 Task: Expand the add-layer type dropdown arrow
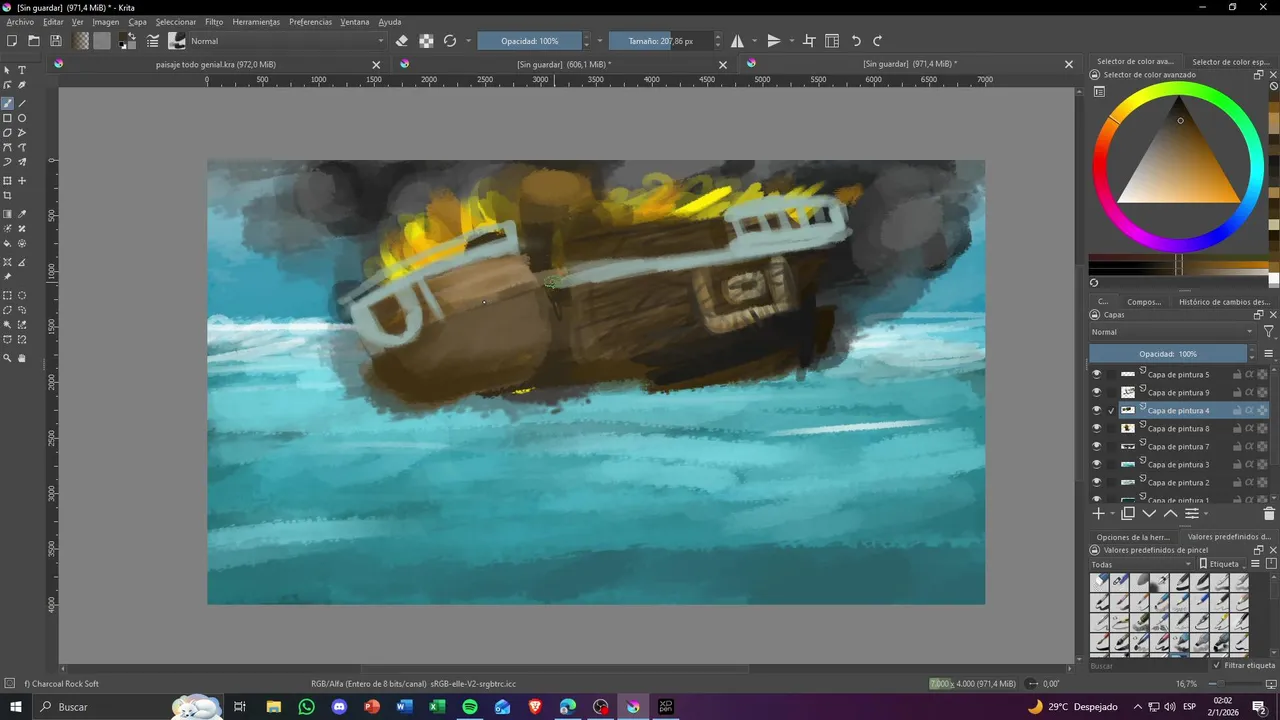1112,514
